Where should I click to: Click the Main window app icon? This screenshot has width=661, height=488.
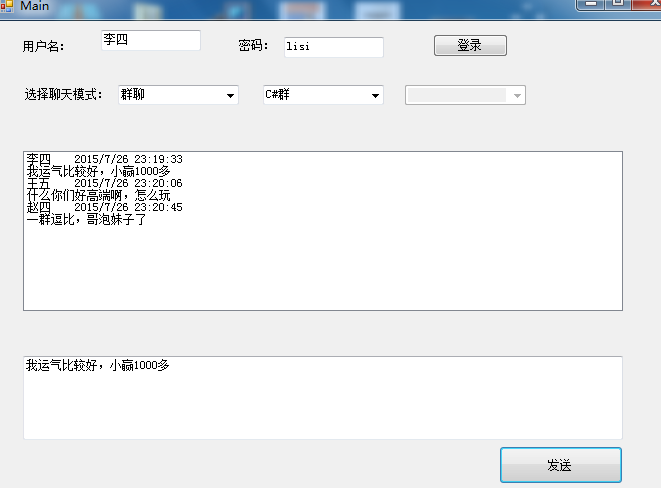click(x=7, y=6)
